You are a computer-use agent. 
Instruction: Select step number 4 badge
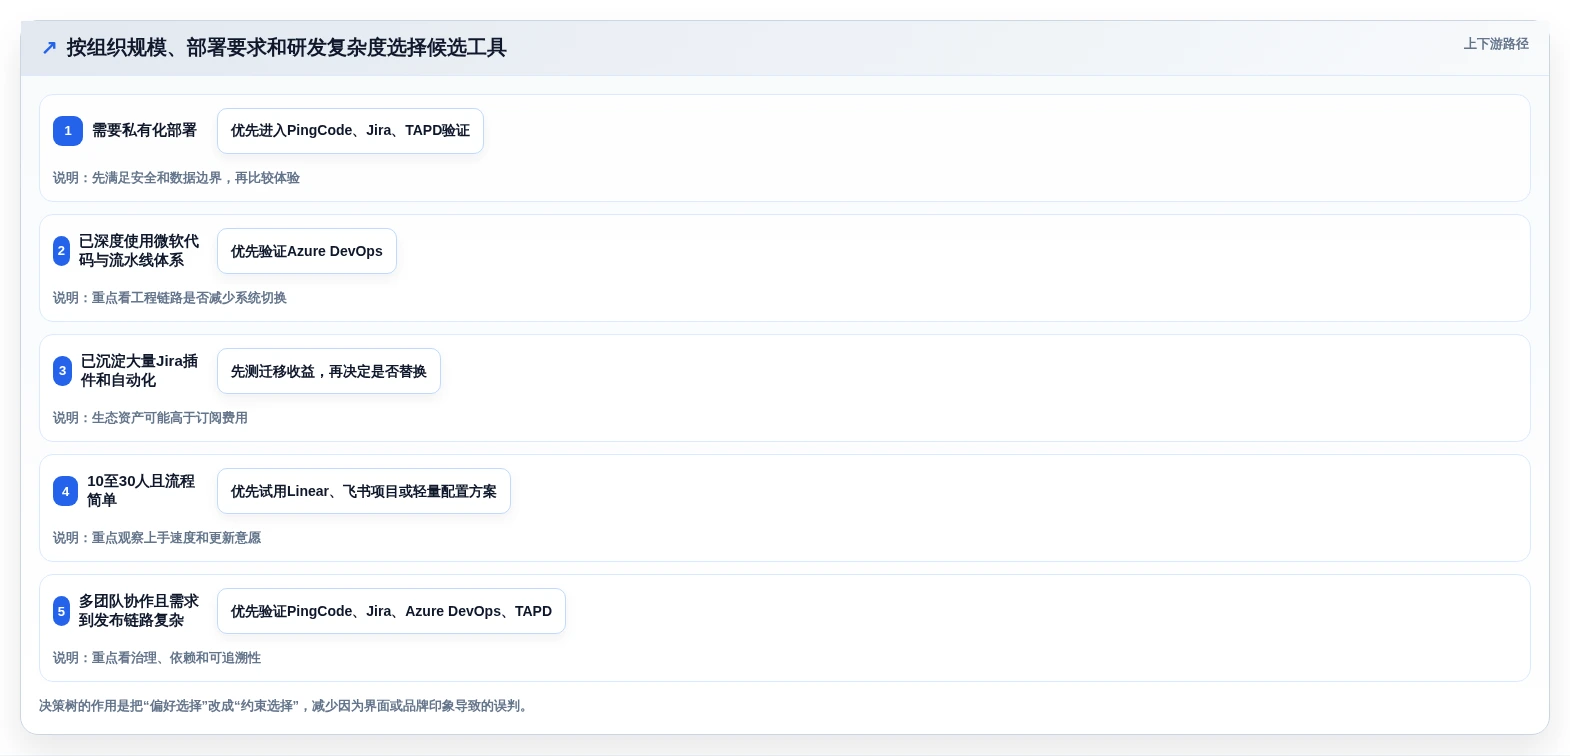pos(65,491)
